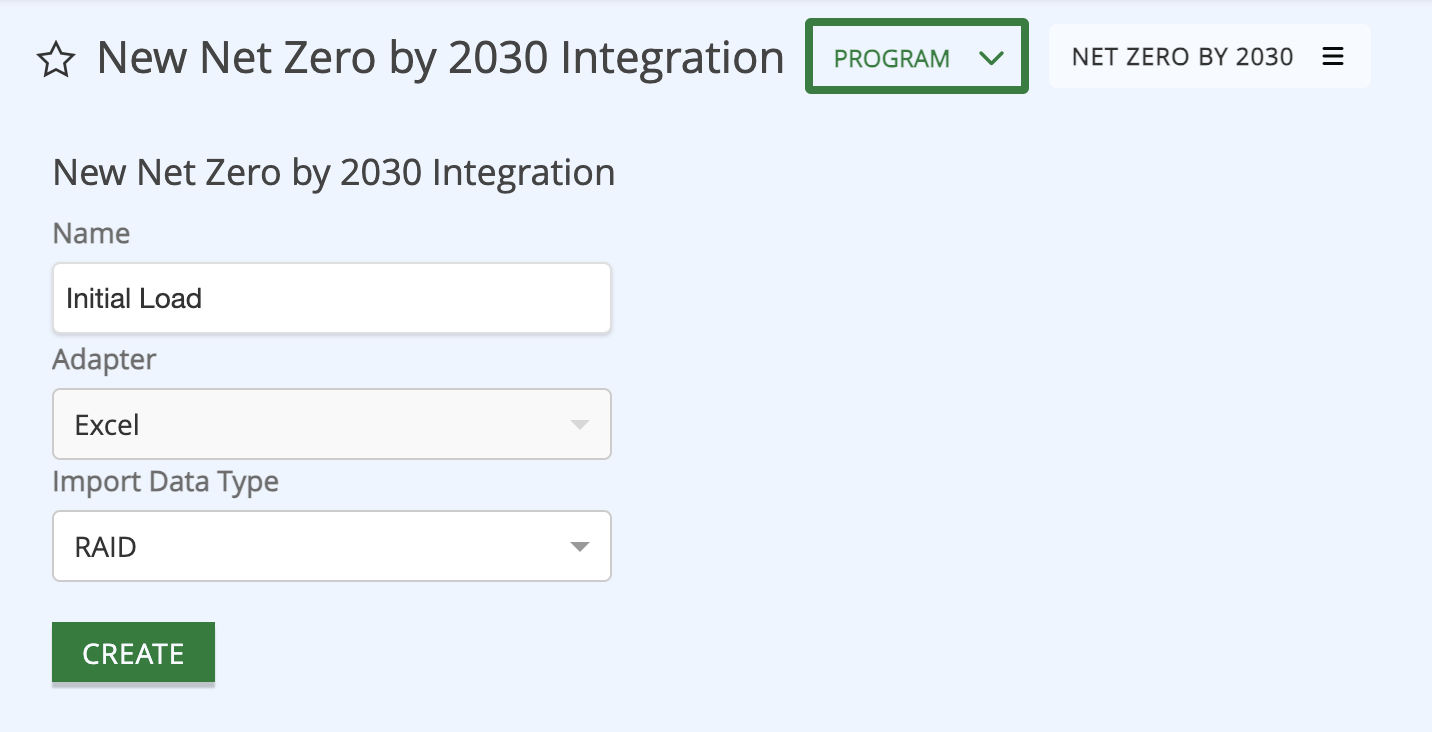This screenshot has width=1432, height=732.
Task: Click the Import Data Type label
Action: (165, 482)
